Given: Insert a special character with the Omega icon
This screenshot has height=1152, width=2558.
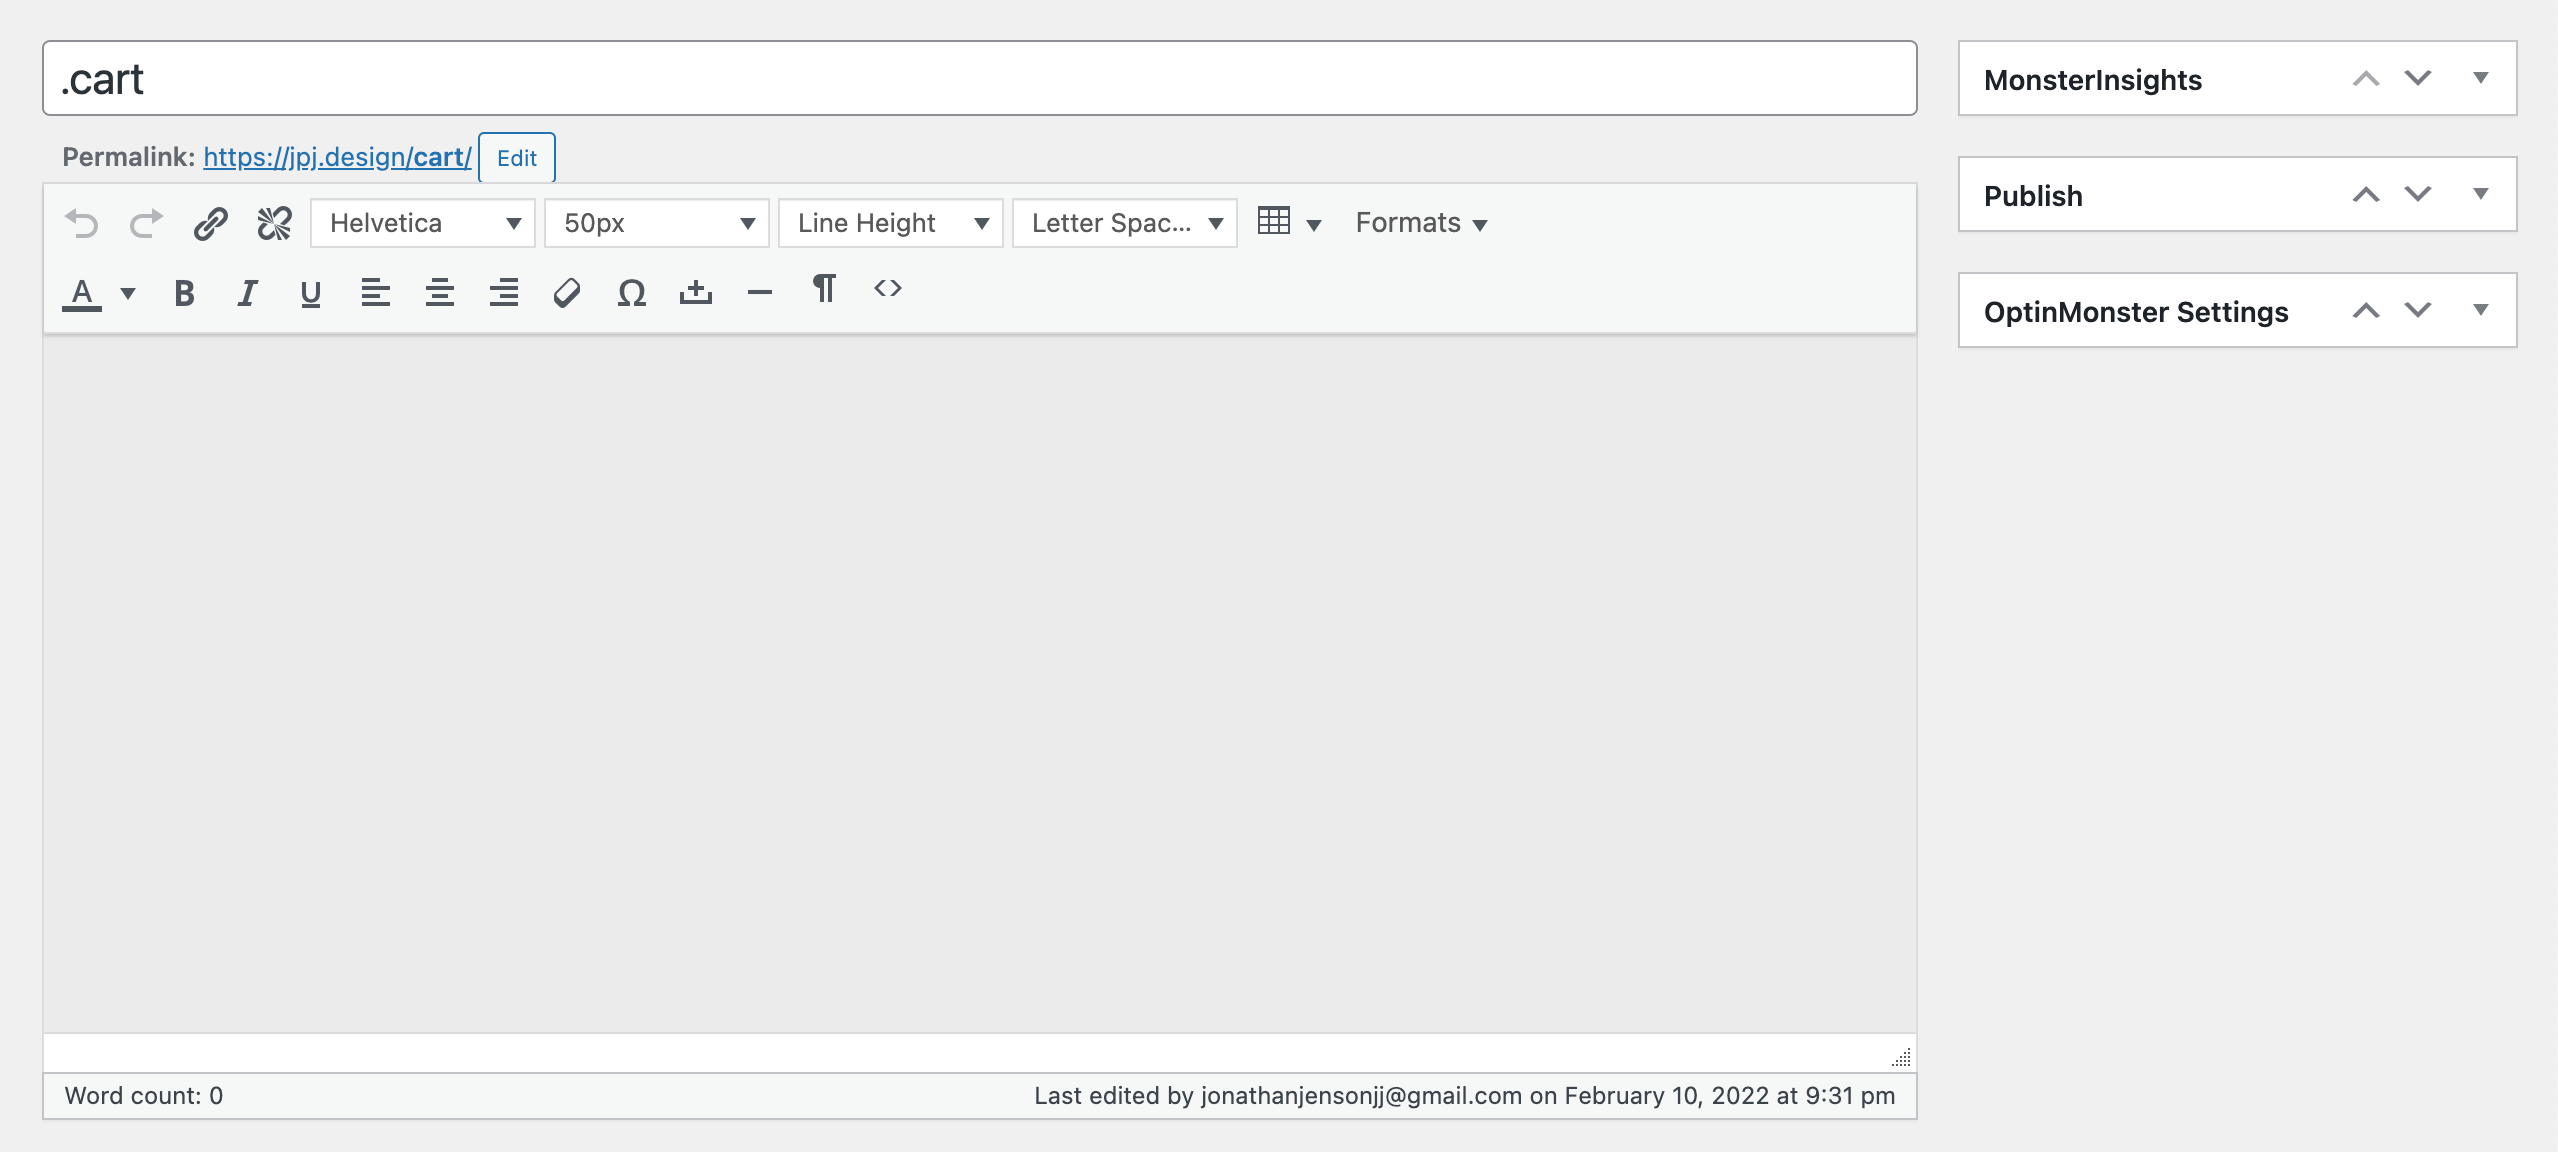Looking at the screenshot, I should [631, 293].
